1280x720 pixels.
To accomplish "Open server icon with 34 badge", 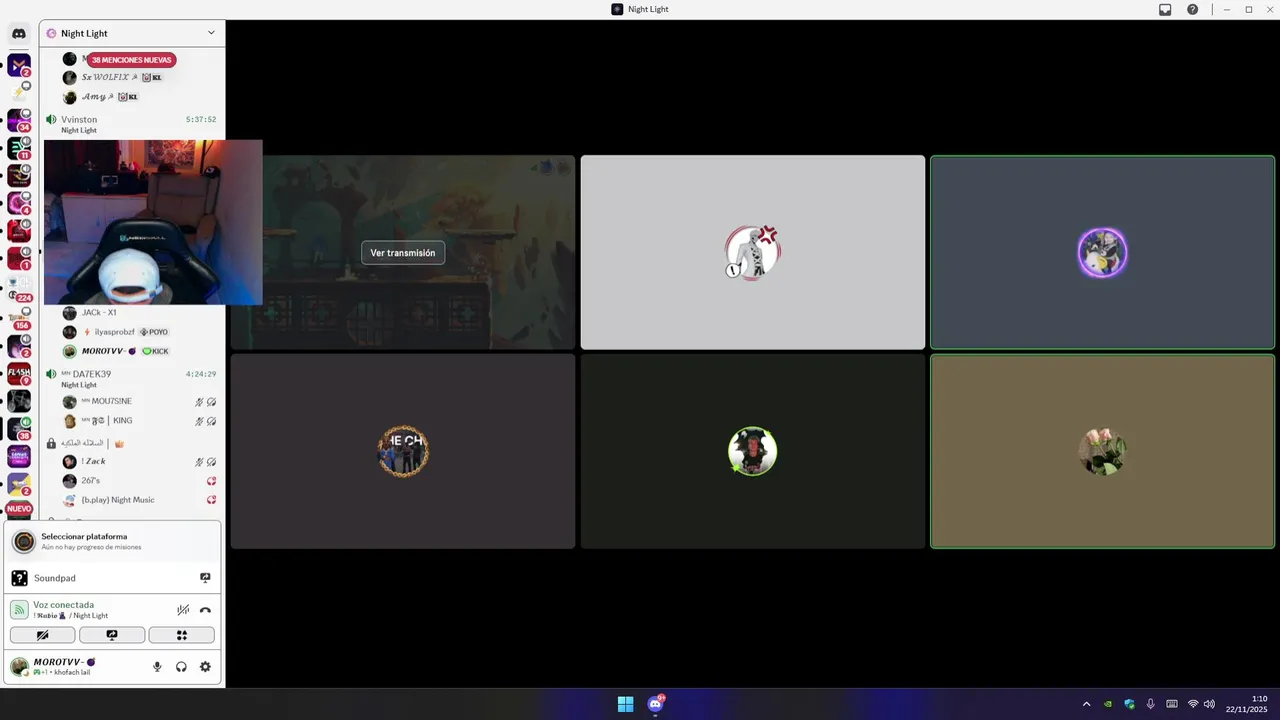I will (19, 121).
